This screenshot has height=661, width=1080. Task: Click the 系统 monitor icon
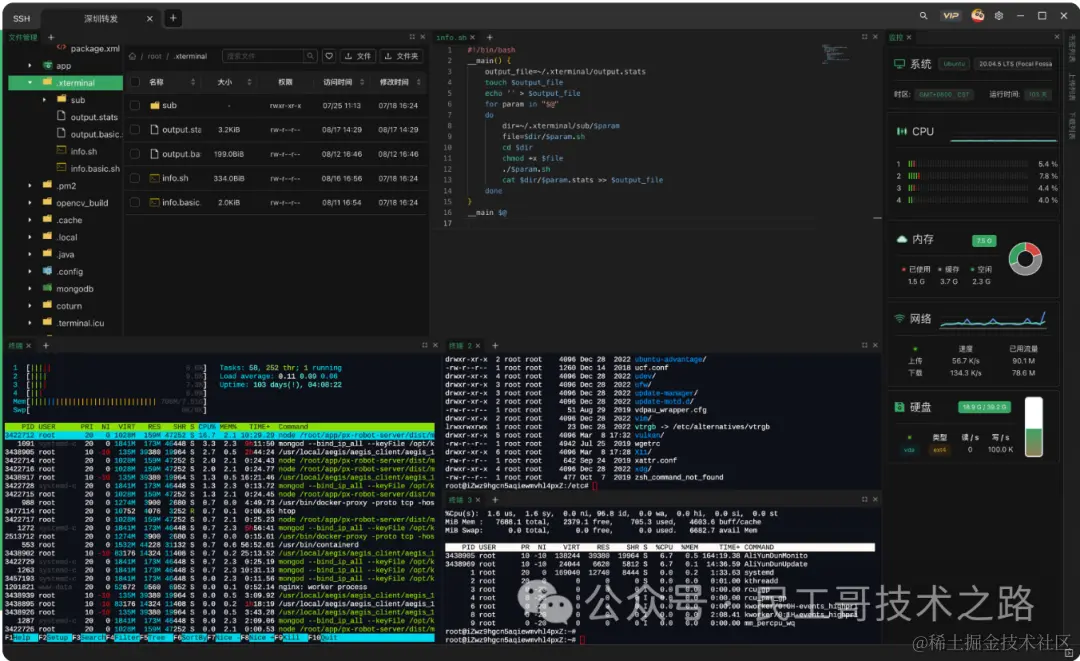pyautogui.click(x=899, y=64)
